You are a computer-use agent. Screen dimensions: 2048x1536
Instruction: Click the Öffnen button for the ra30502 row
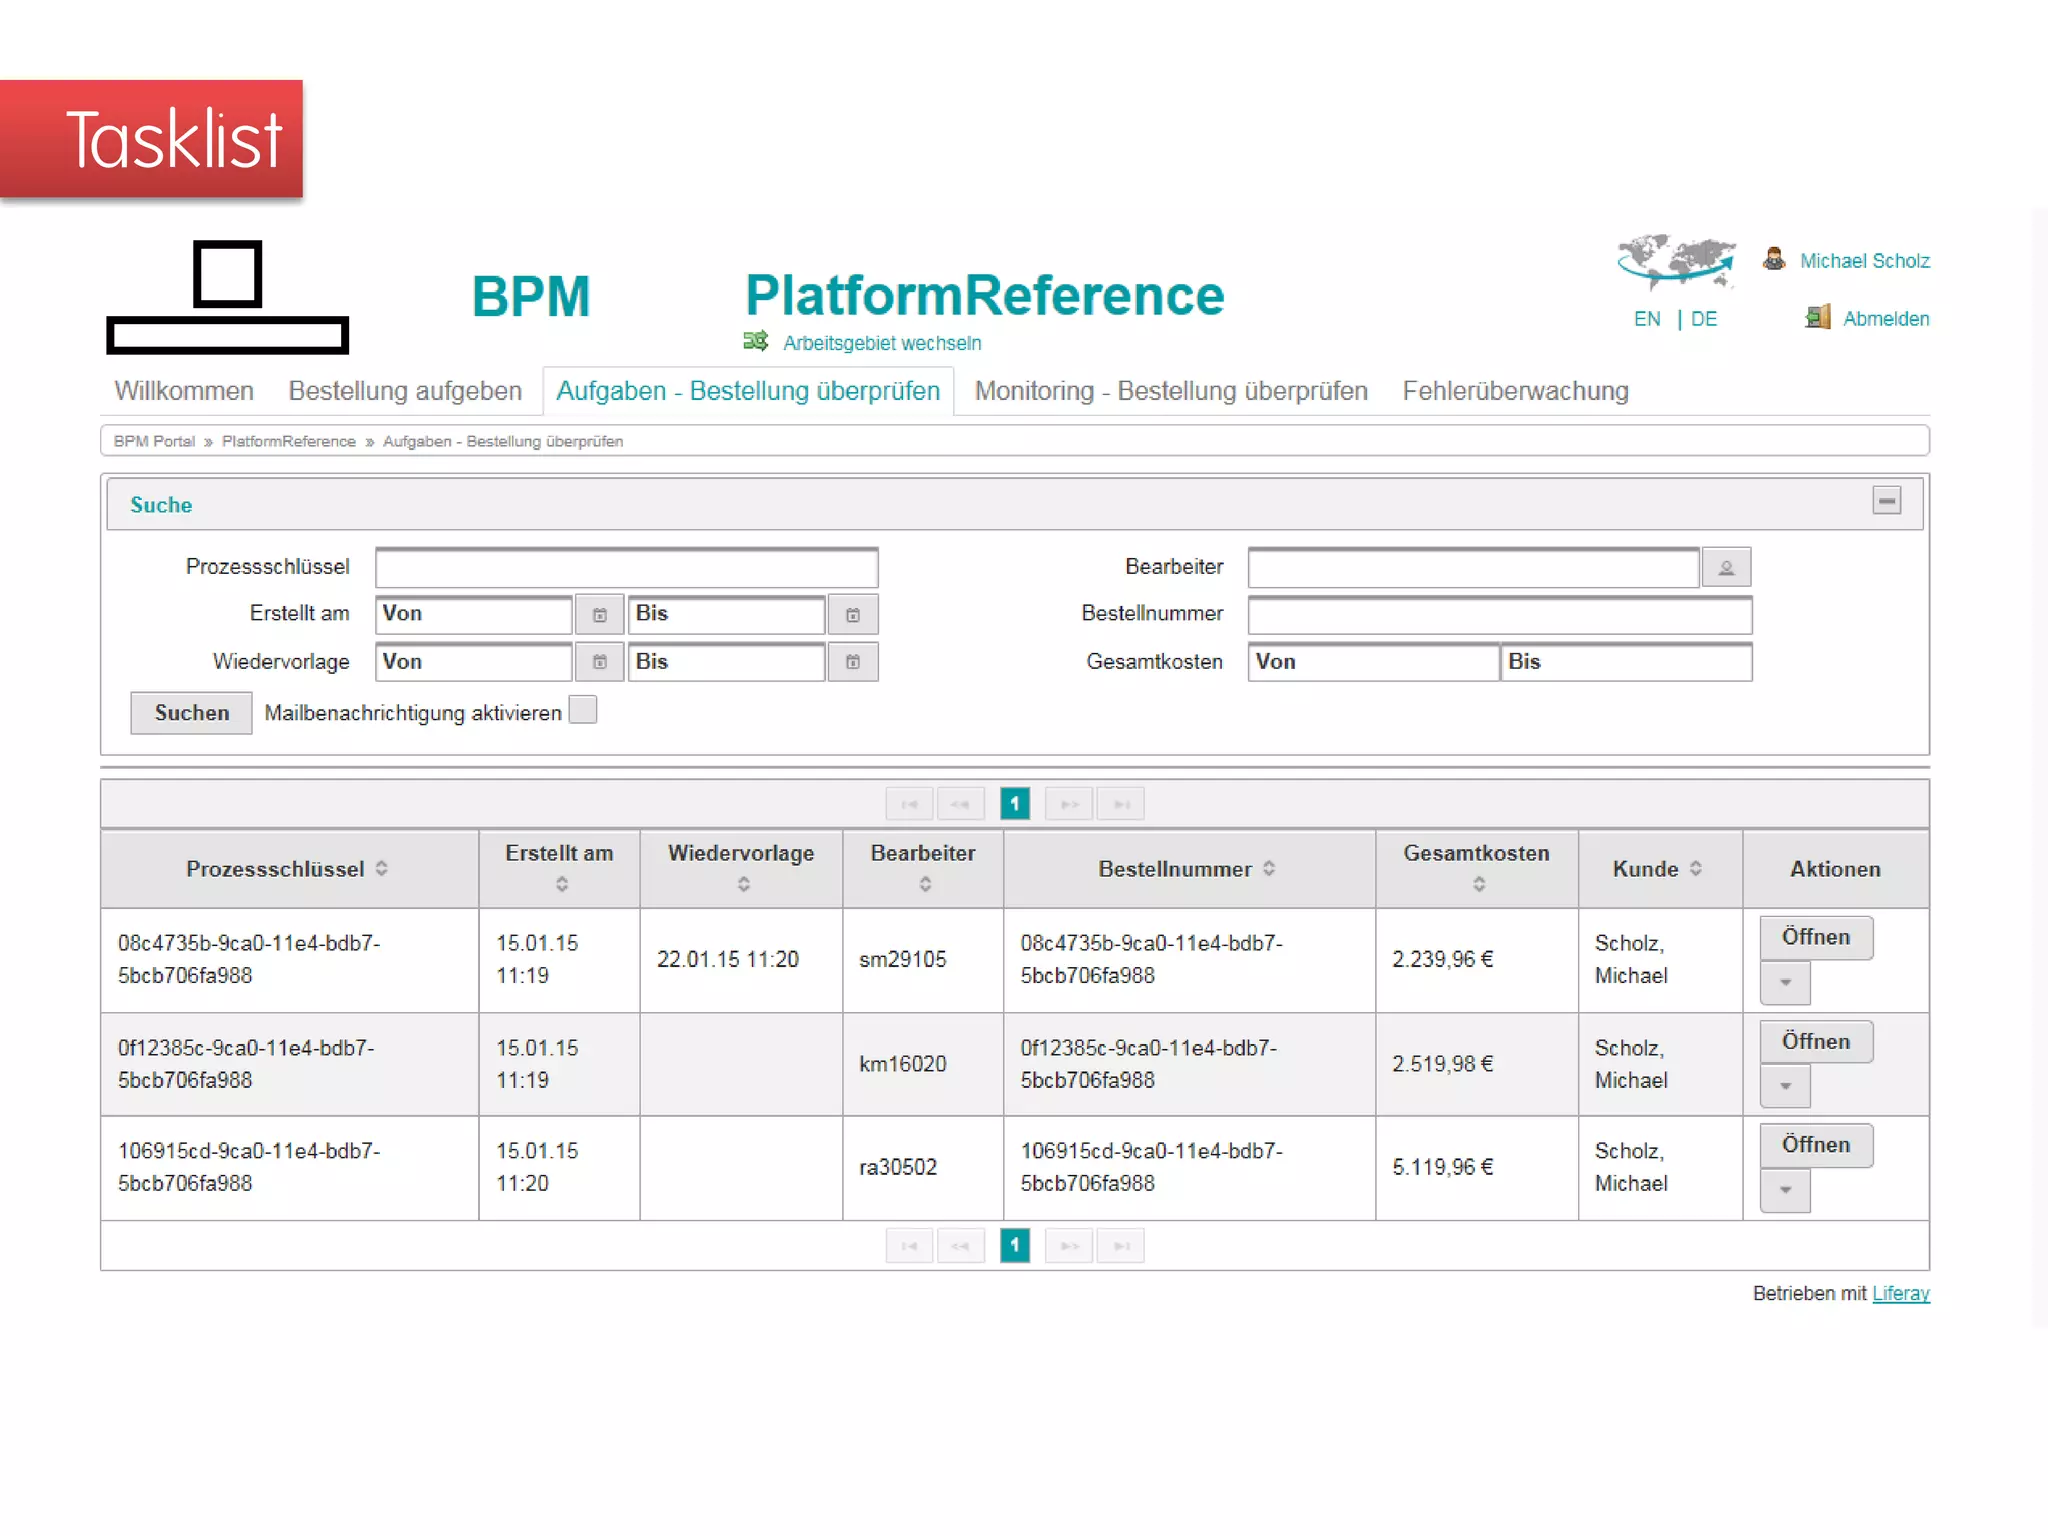coord(1815,1145)
